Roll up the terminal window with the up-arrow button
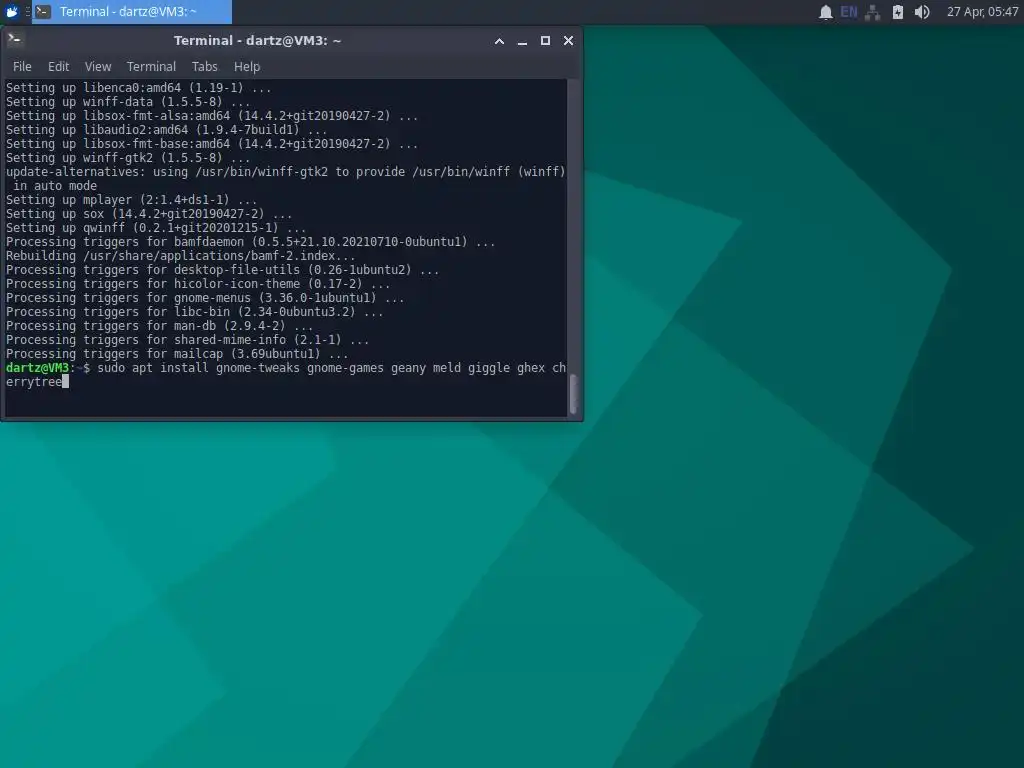The image size is (1024, 768). [499, 40]
